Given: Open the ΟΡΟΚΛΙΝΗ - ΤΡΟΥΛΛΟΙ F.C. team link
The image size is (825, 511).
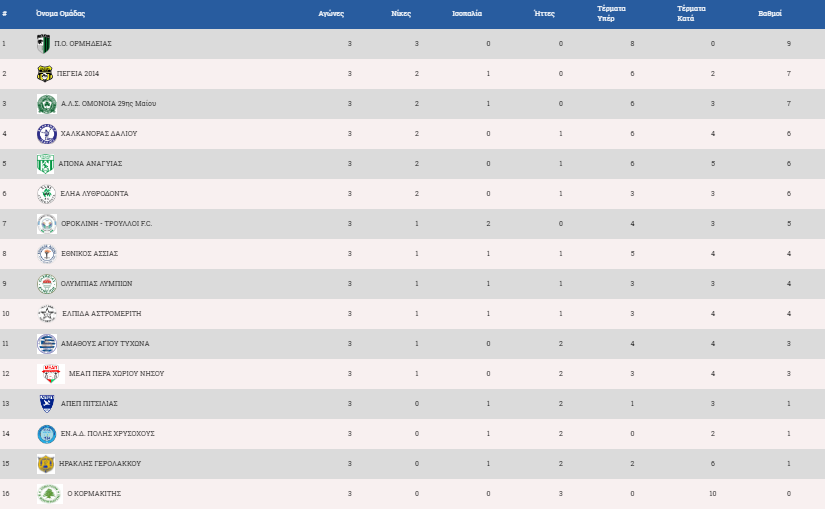Looking at the screenshot, I should pyautogui.click(x=106, y=224).
